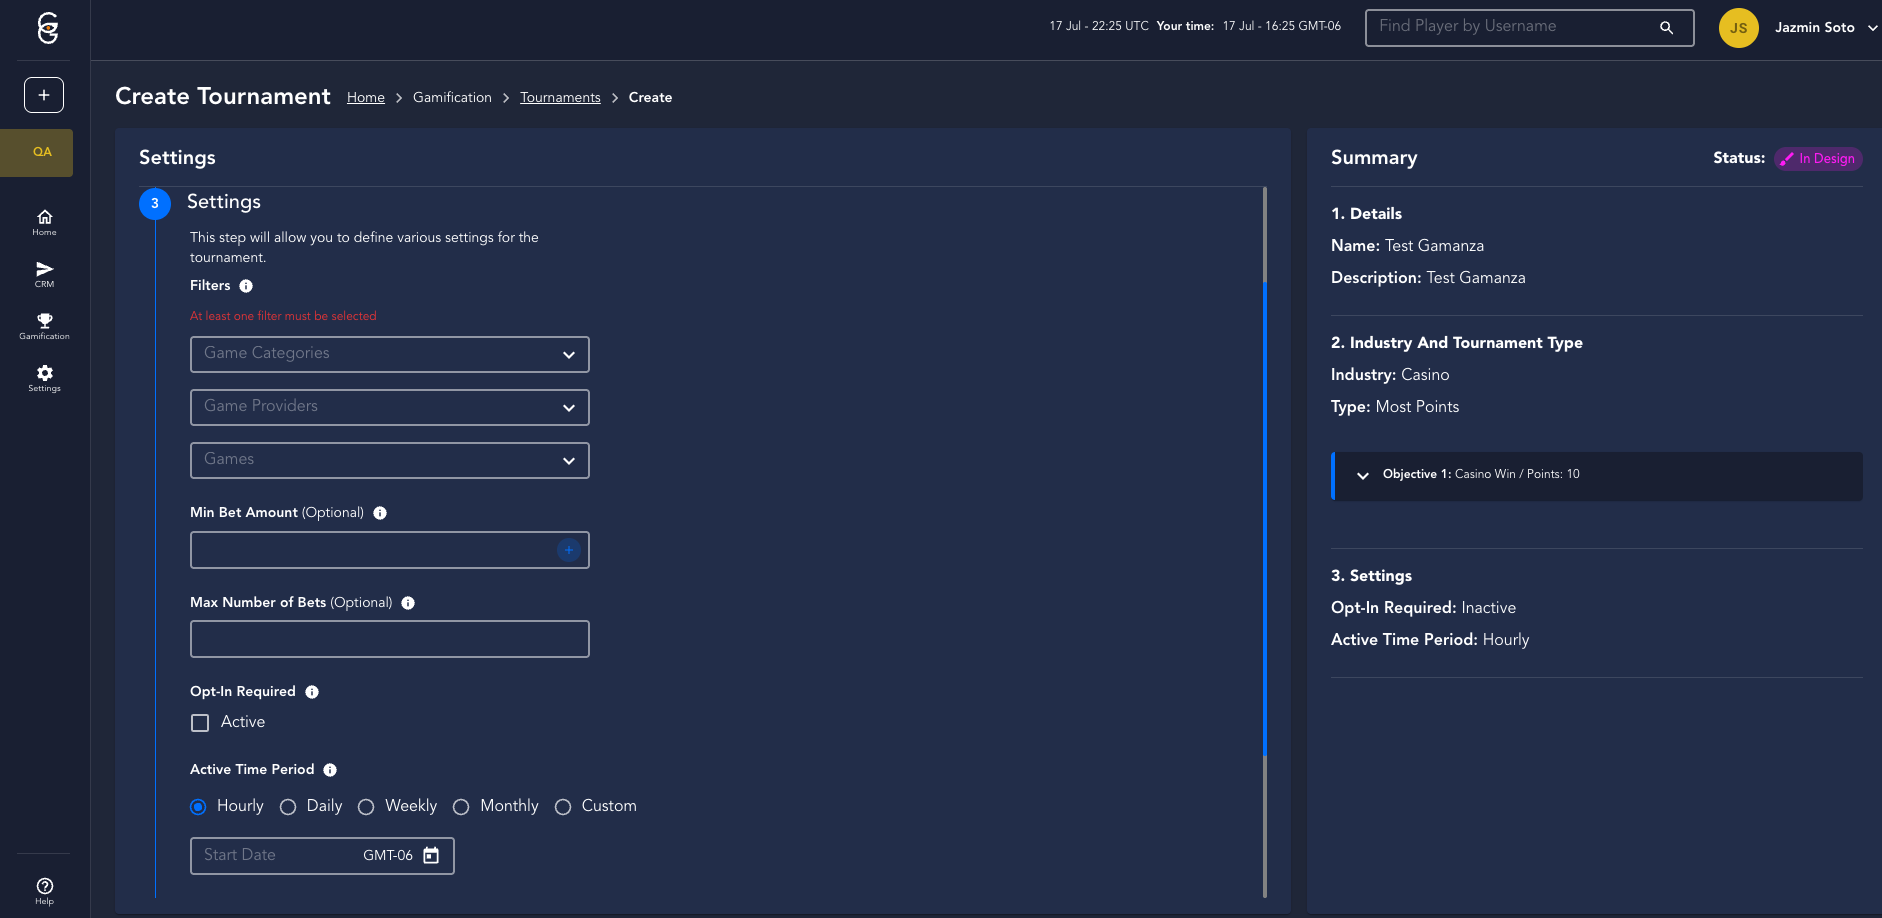Click the Help question mark icon

(44, 889)
